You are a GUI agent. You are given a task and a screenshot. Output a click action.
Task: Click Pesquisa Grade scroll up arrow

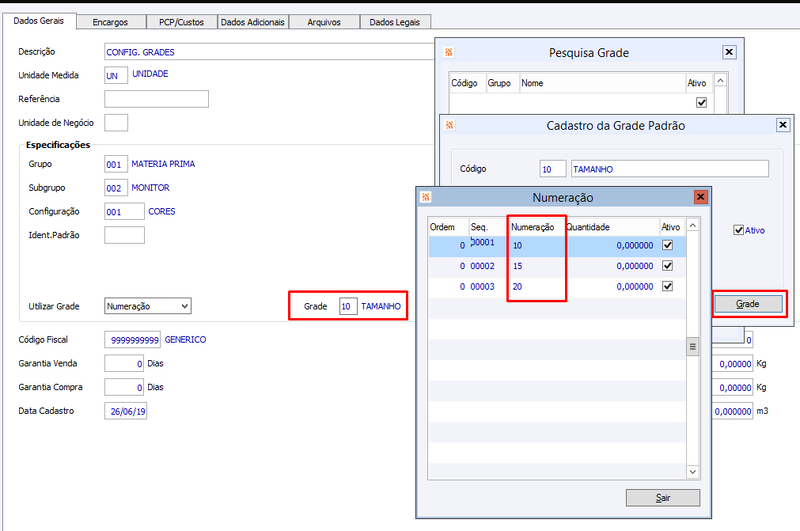(x=720, y=81)
